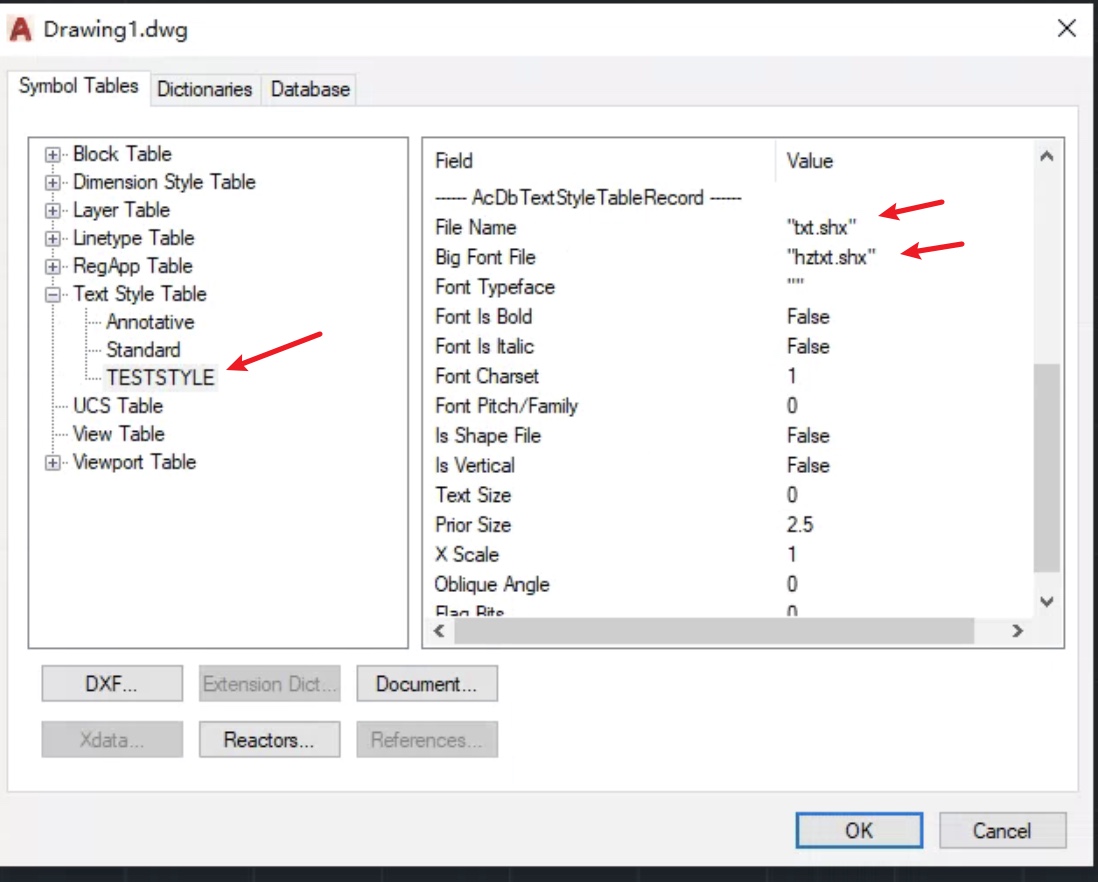Select RegApp Table entry
Image resolution: width=1098 pixels, height=882 pixels.
[132, 266]
